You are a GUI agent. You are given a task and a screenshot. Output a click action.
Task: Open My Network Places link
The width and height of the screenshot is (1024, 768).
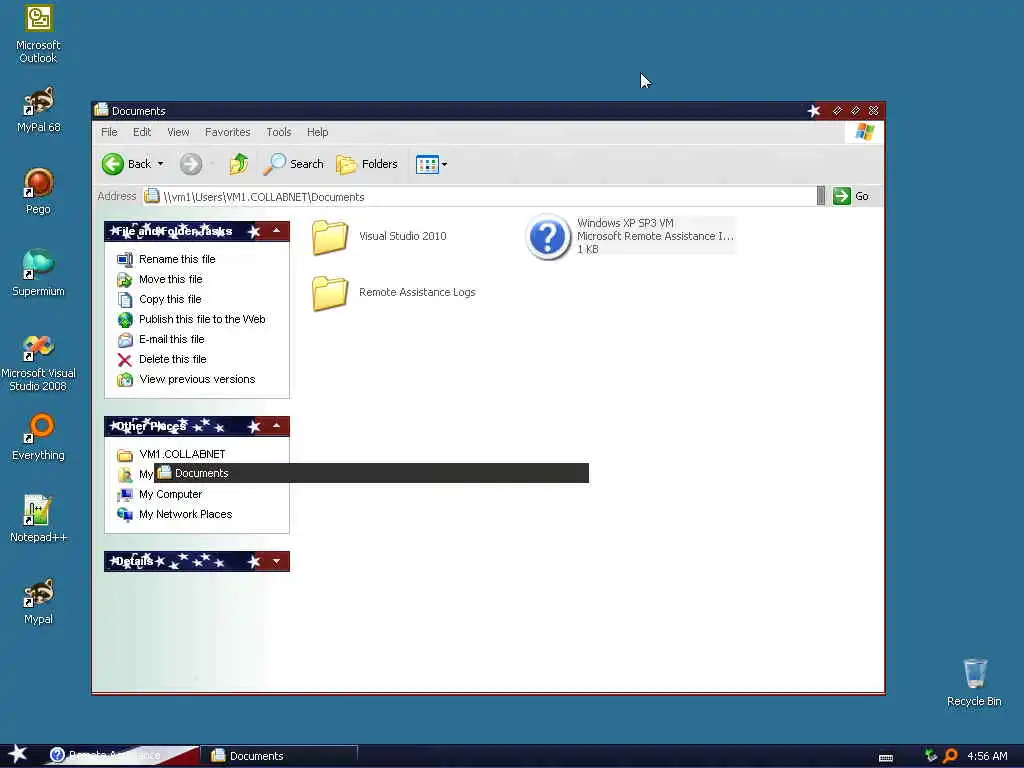(185, 515)
